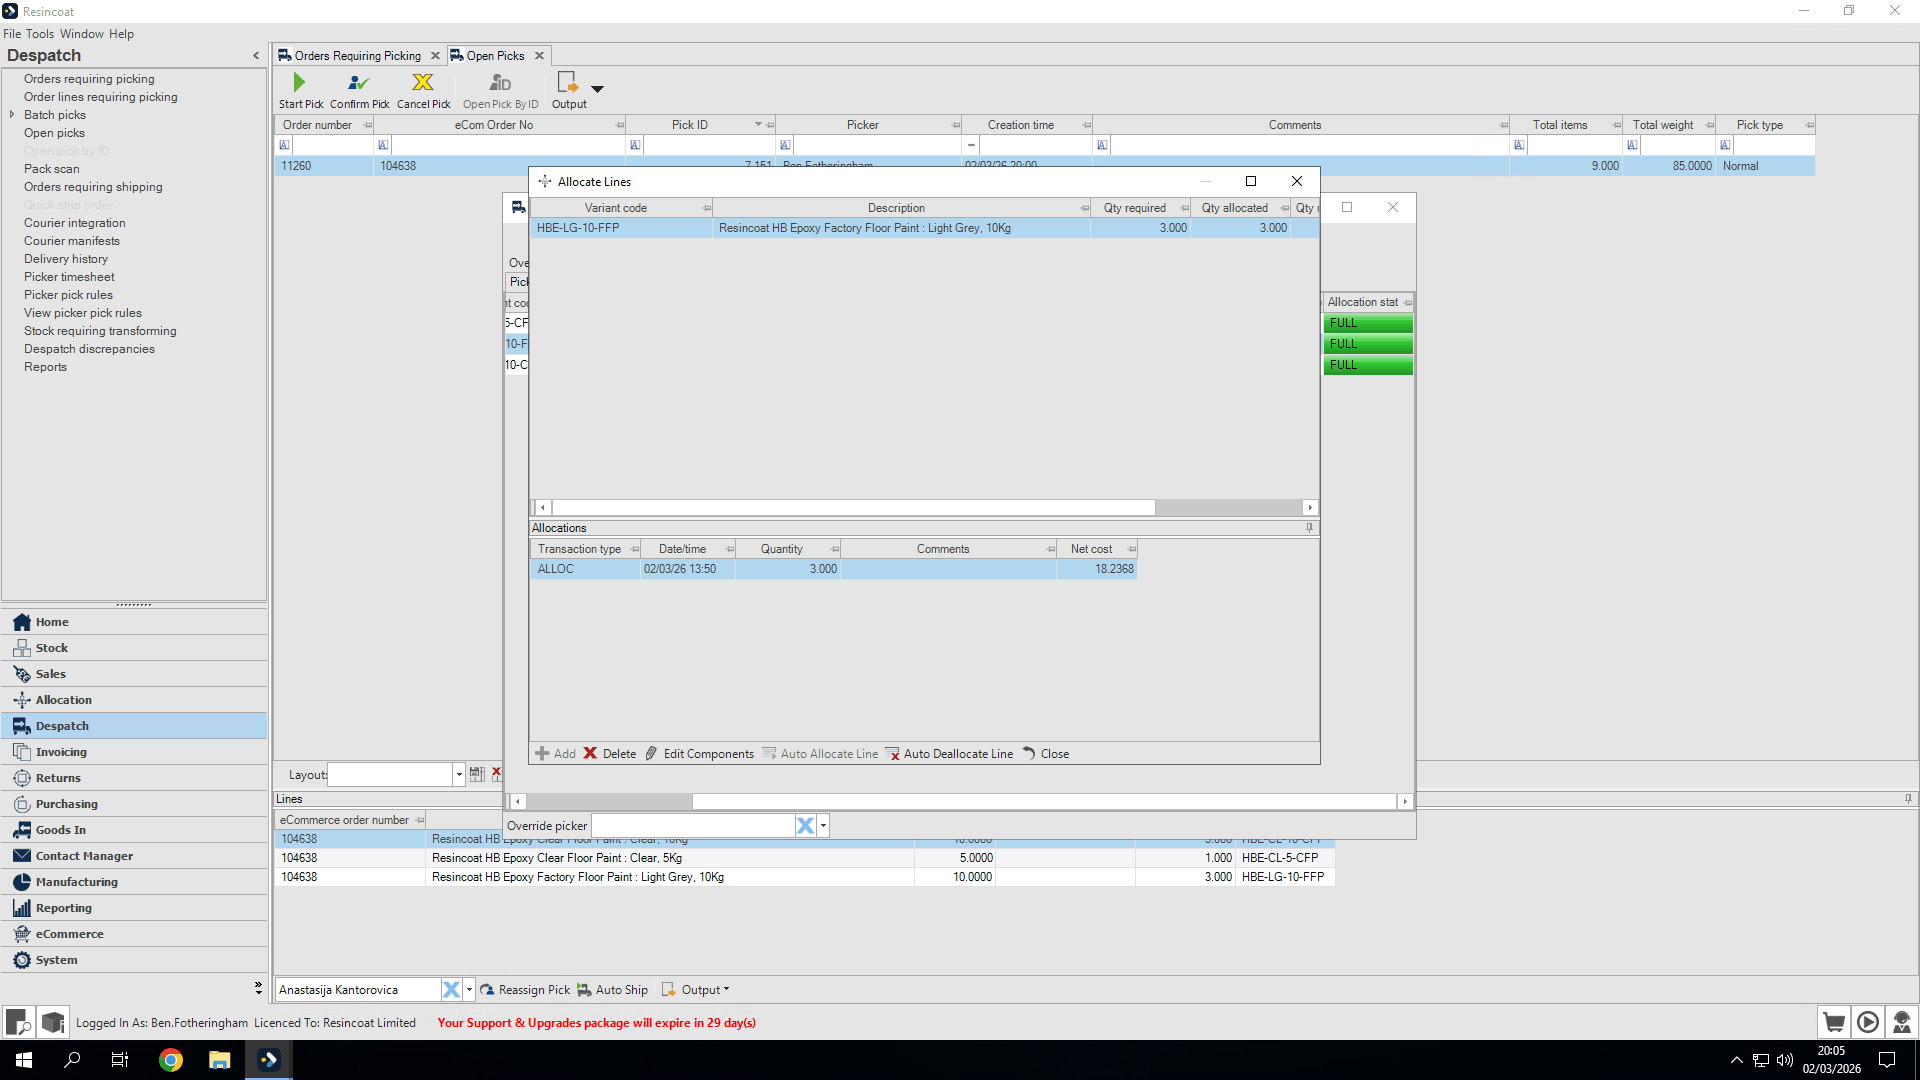The image size is (1920, 1080).
Task: Clear the Override picker field with blue X
Action: point(805,825)
